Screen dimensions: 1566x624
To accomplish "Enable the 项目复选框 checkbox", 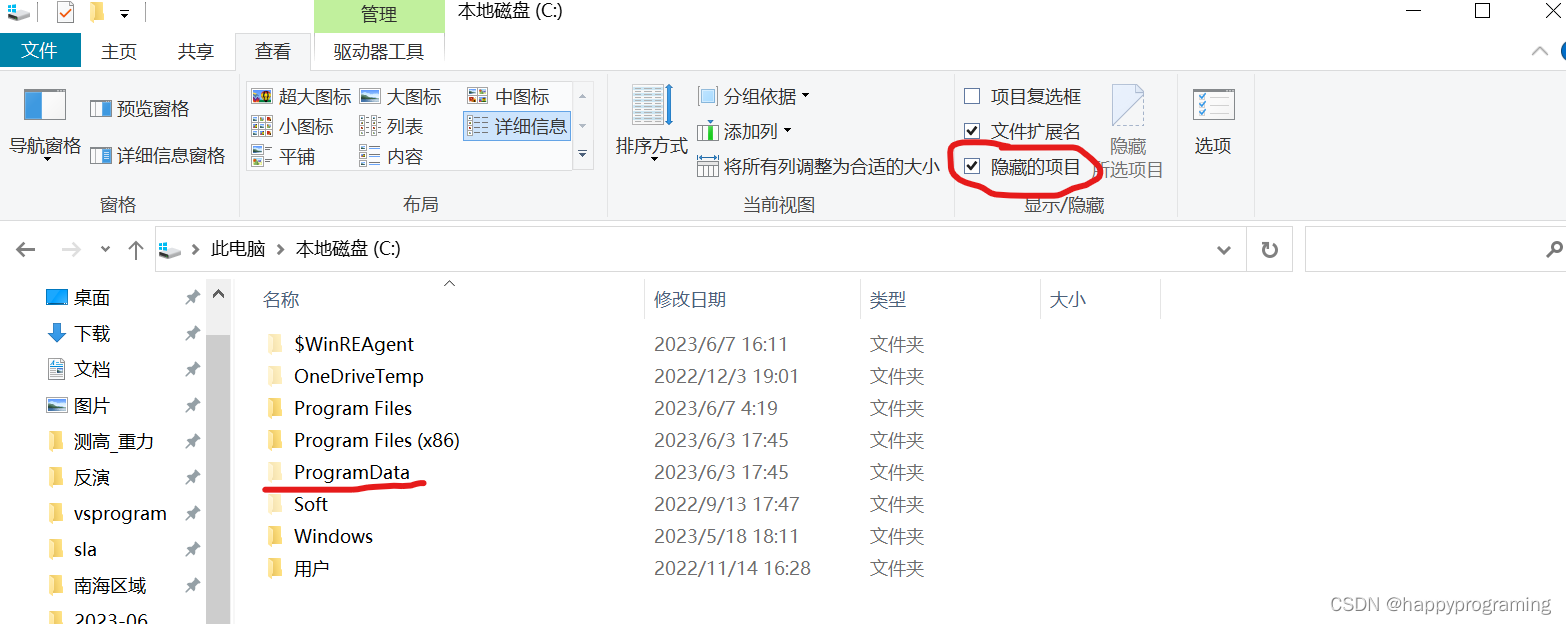I will coord(971,96).
